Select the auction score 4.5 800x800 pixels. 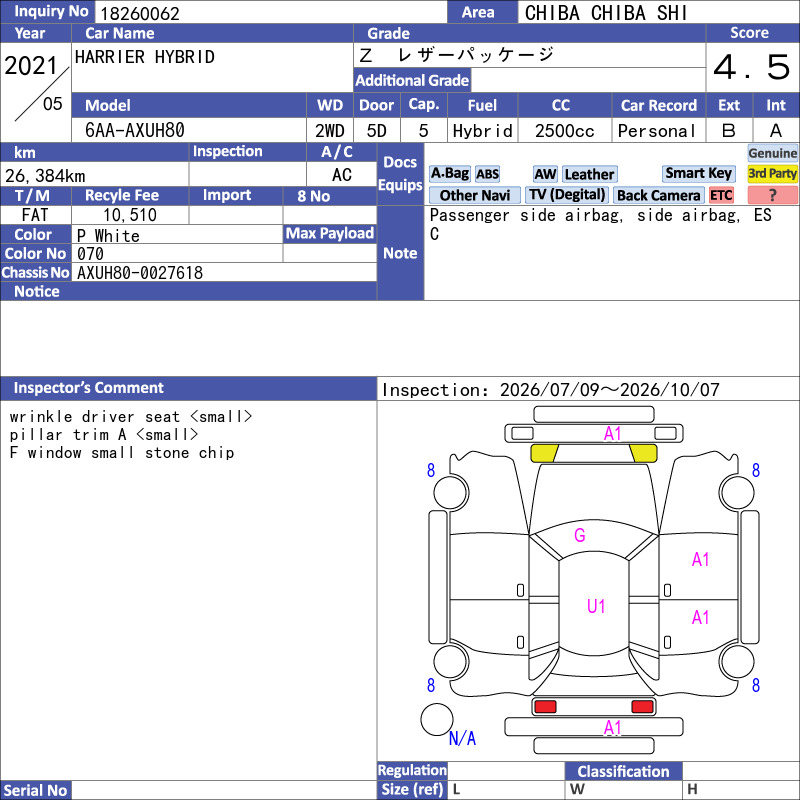tap(751, 67)
